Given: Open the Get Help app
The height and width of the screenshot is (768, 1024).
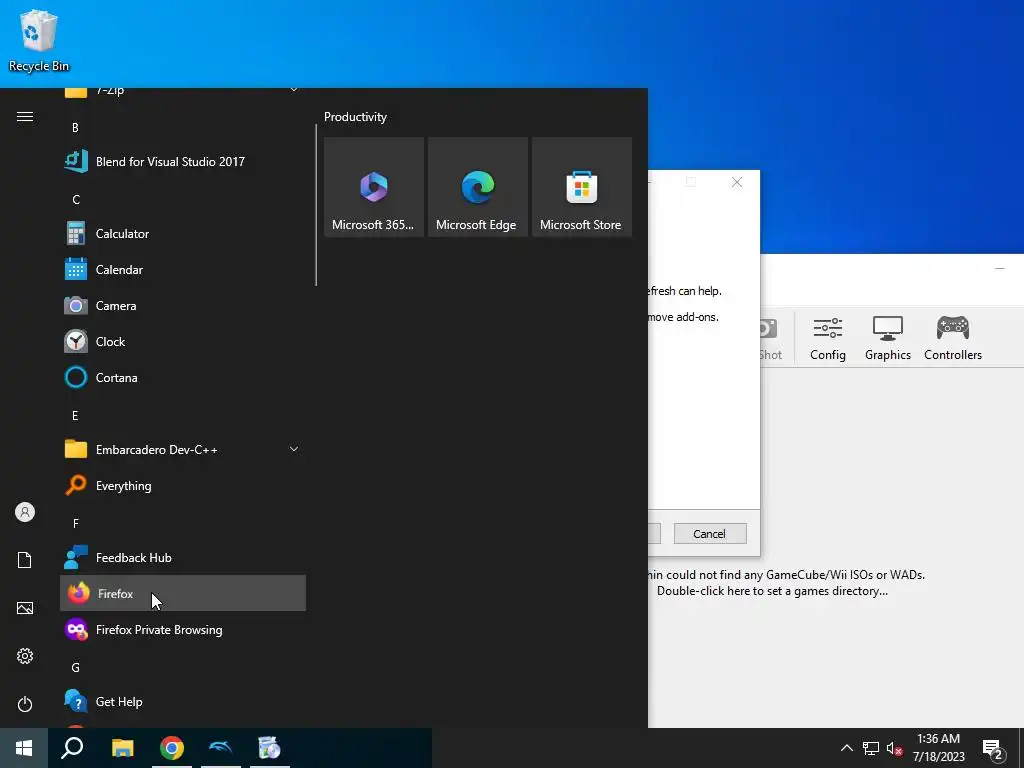Looking at the screenshot, I should click(x=183, y=701).
